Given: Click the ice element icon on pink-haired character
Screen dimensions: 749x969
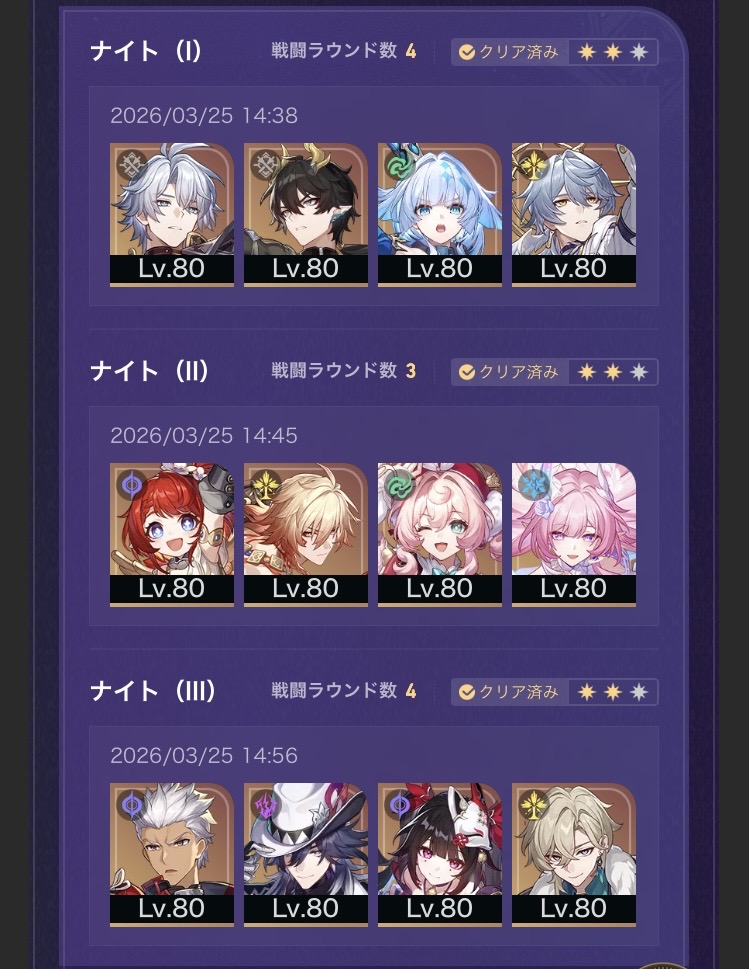Looking at the screenshot, I should point(533,485).
